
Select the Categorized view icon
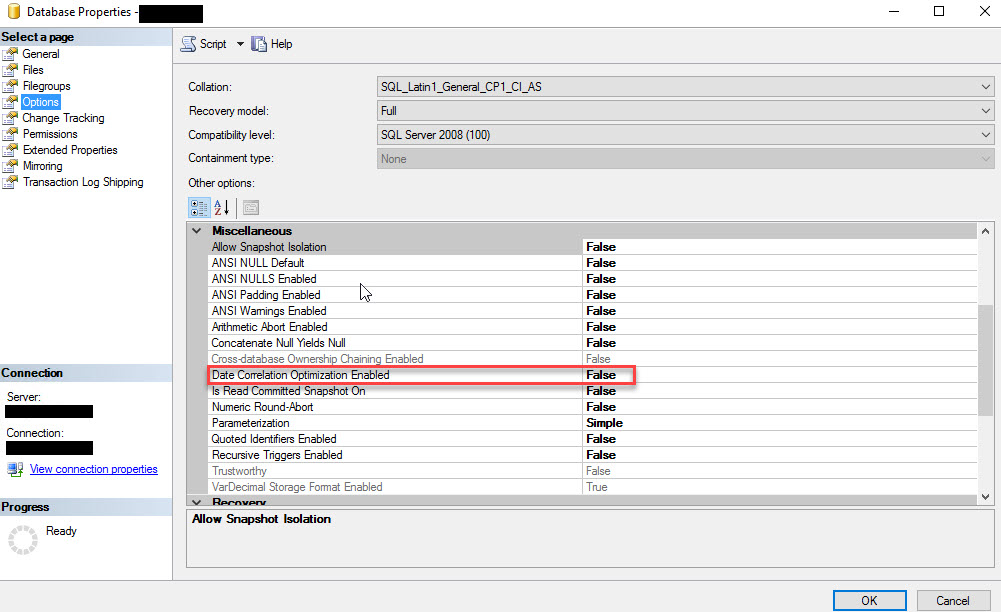click(x=199, y=208)
